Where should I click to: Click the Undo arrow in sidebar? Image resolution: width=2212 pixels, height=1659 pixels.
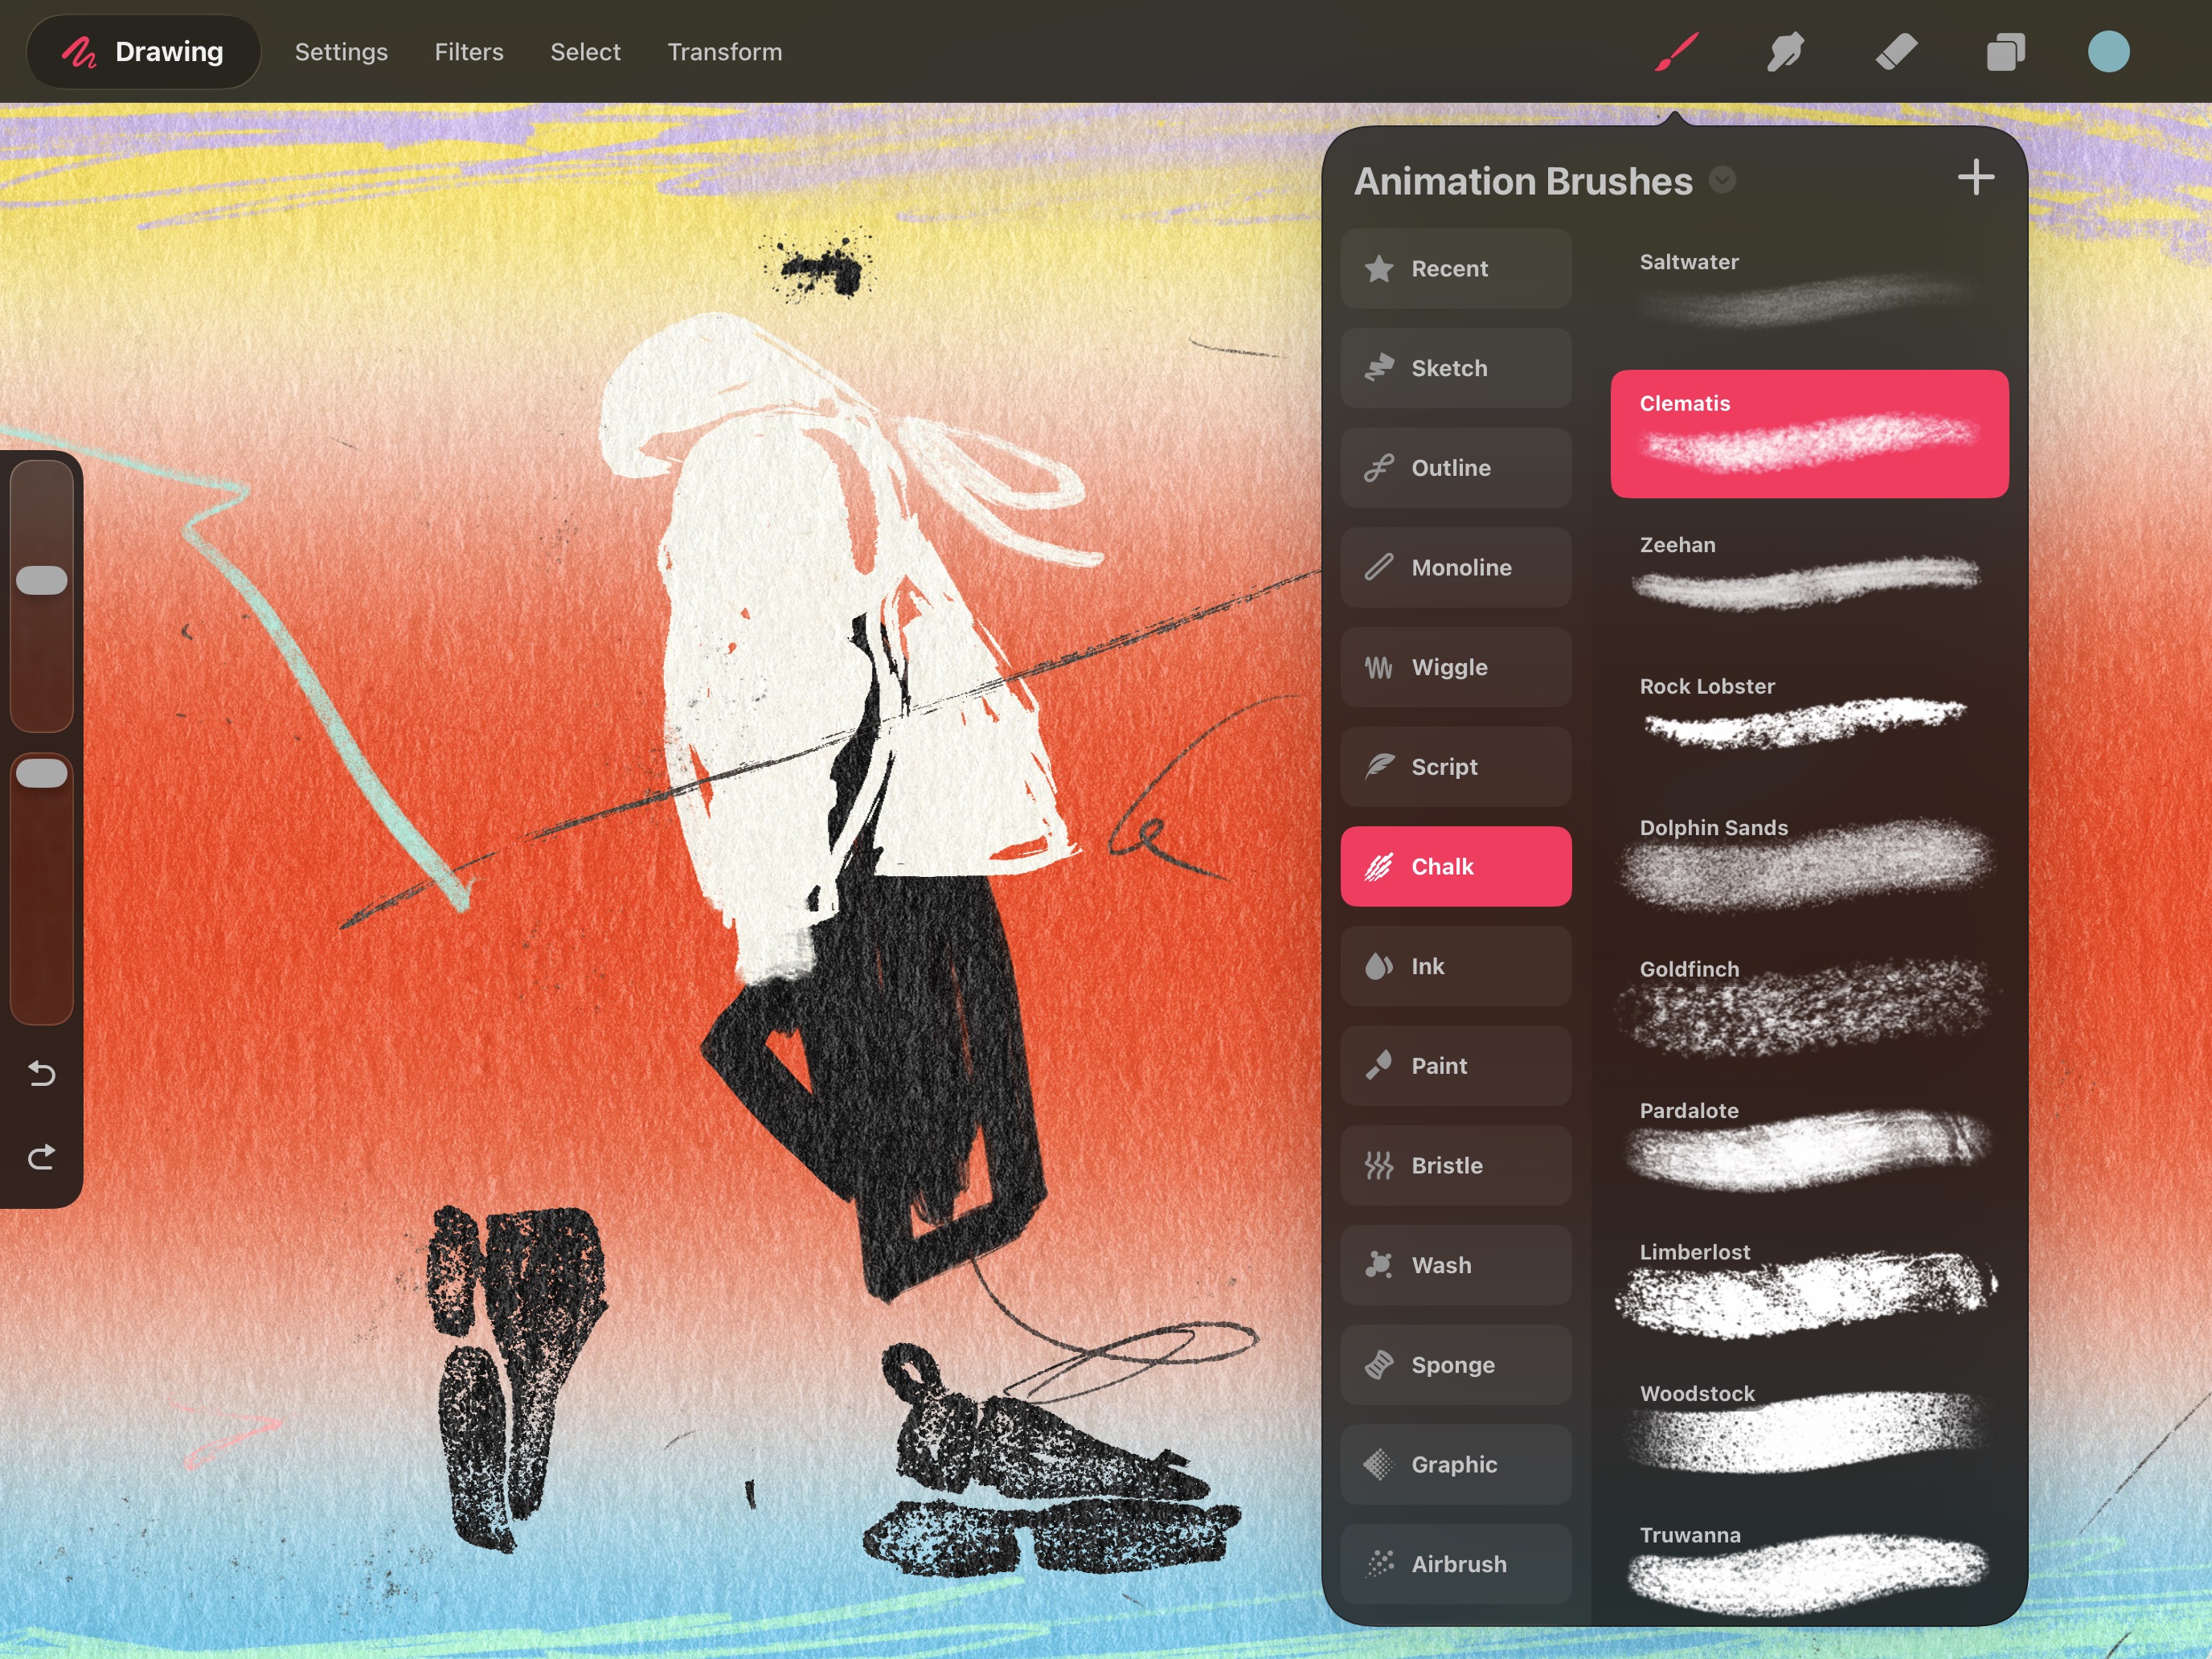click(42, 1073)
